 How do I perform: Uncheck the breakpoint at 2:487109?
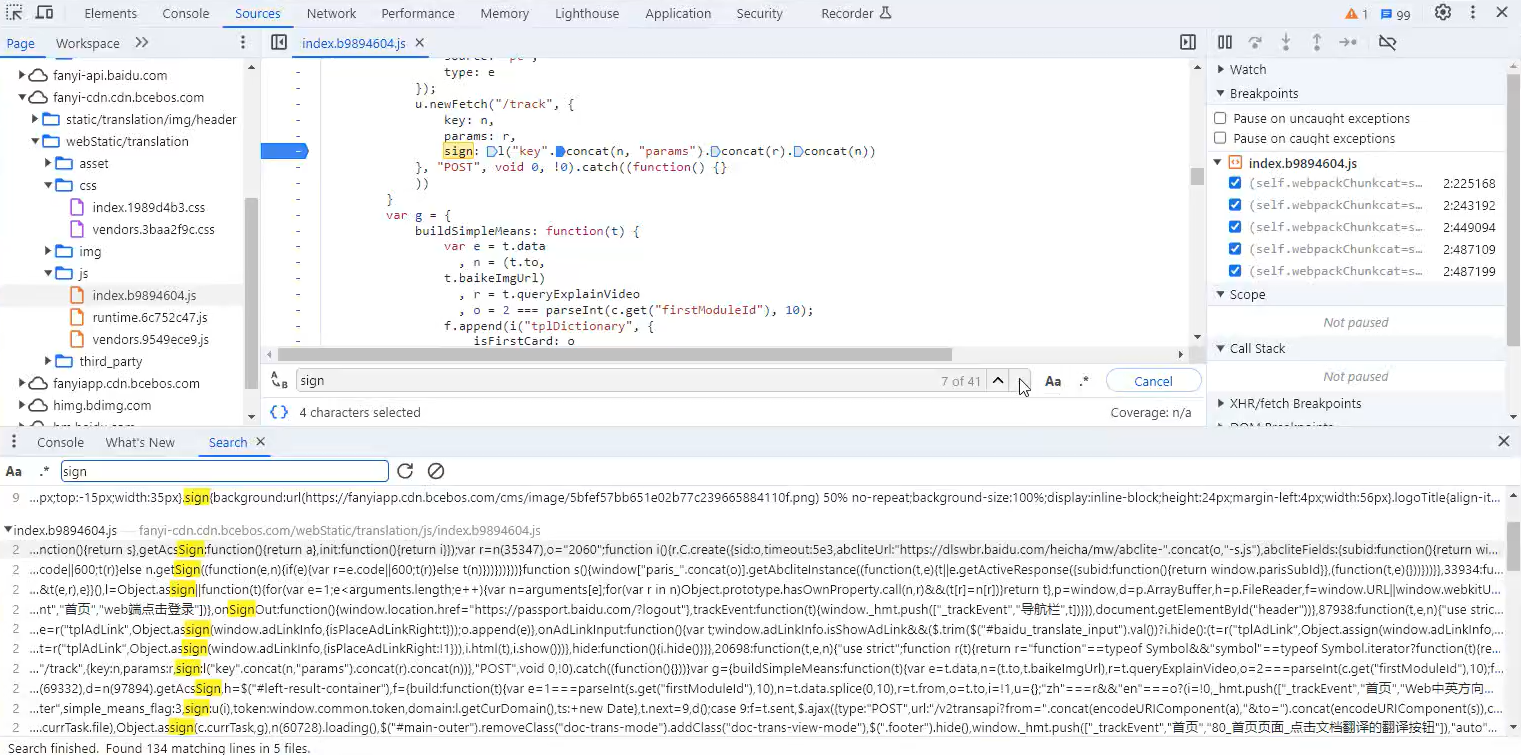[1235, 249]
